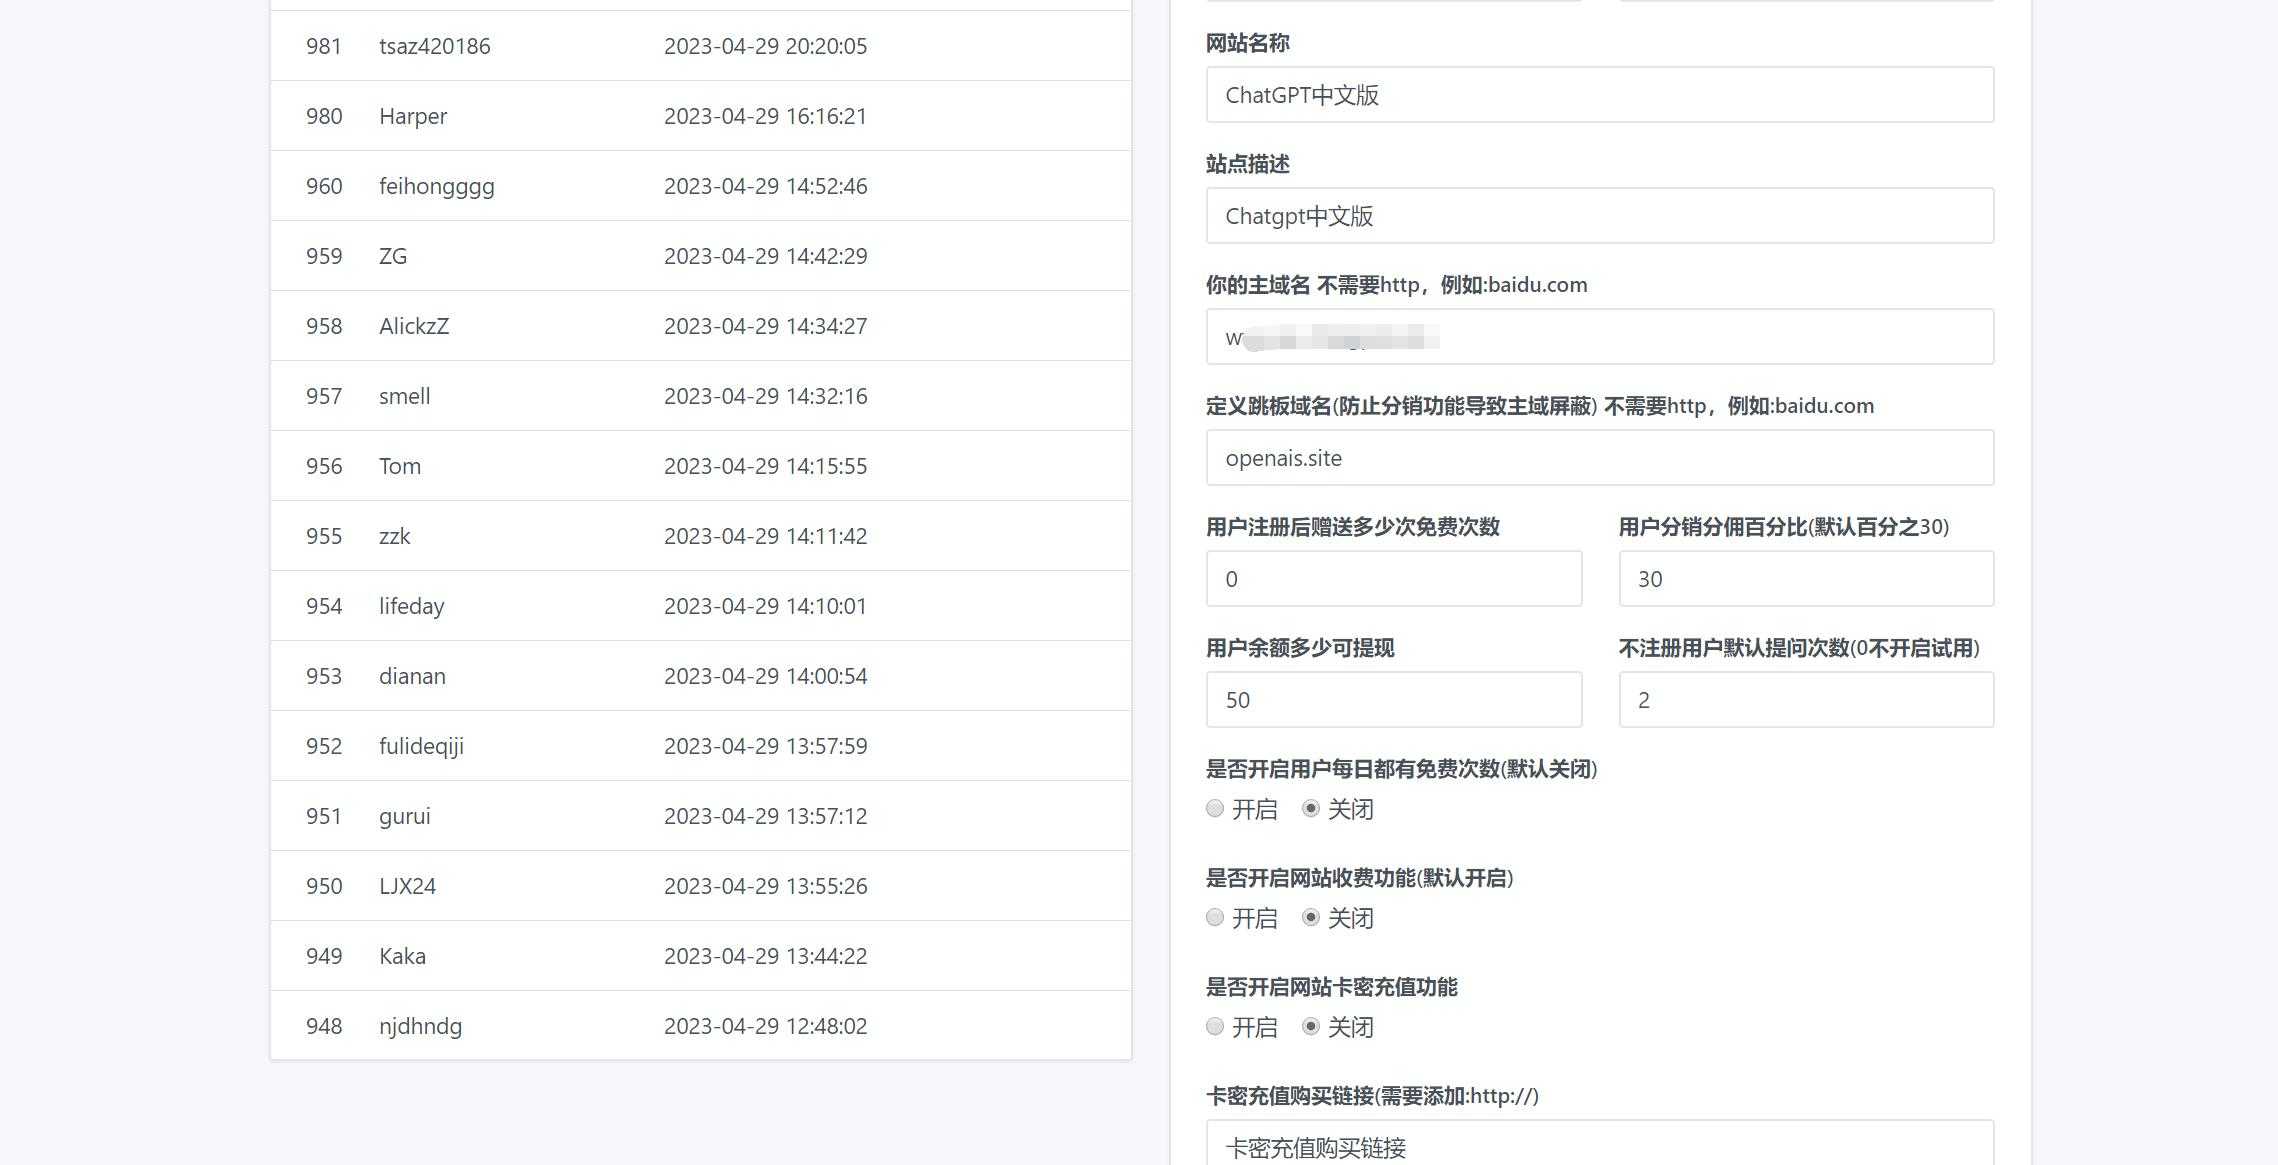Image resolution: width=2278 pixels, height=1165 pixels.
Task: Click the withdrawal threshold field showing 50
Action: coord(1394,699)
